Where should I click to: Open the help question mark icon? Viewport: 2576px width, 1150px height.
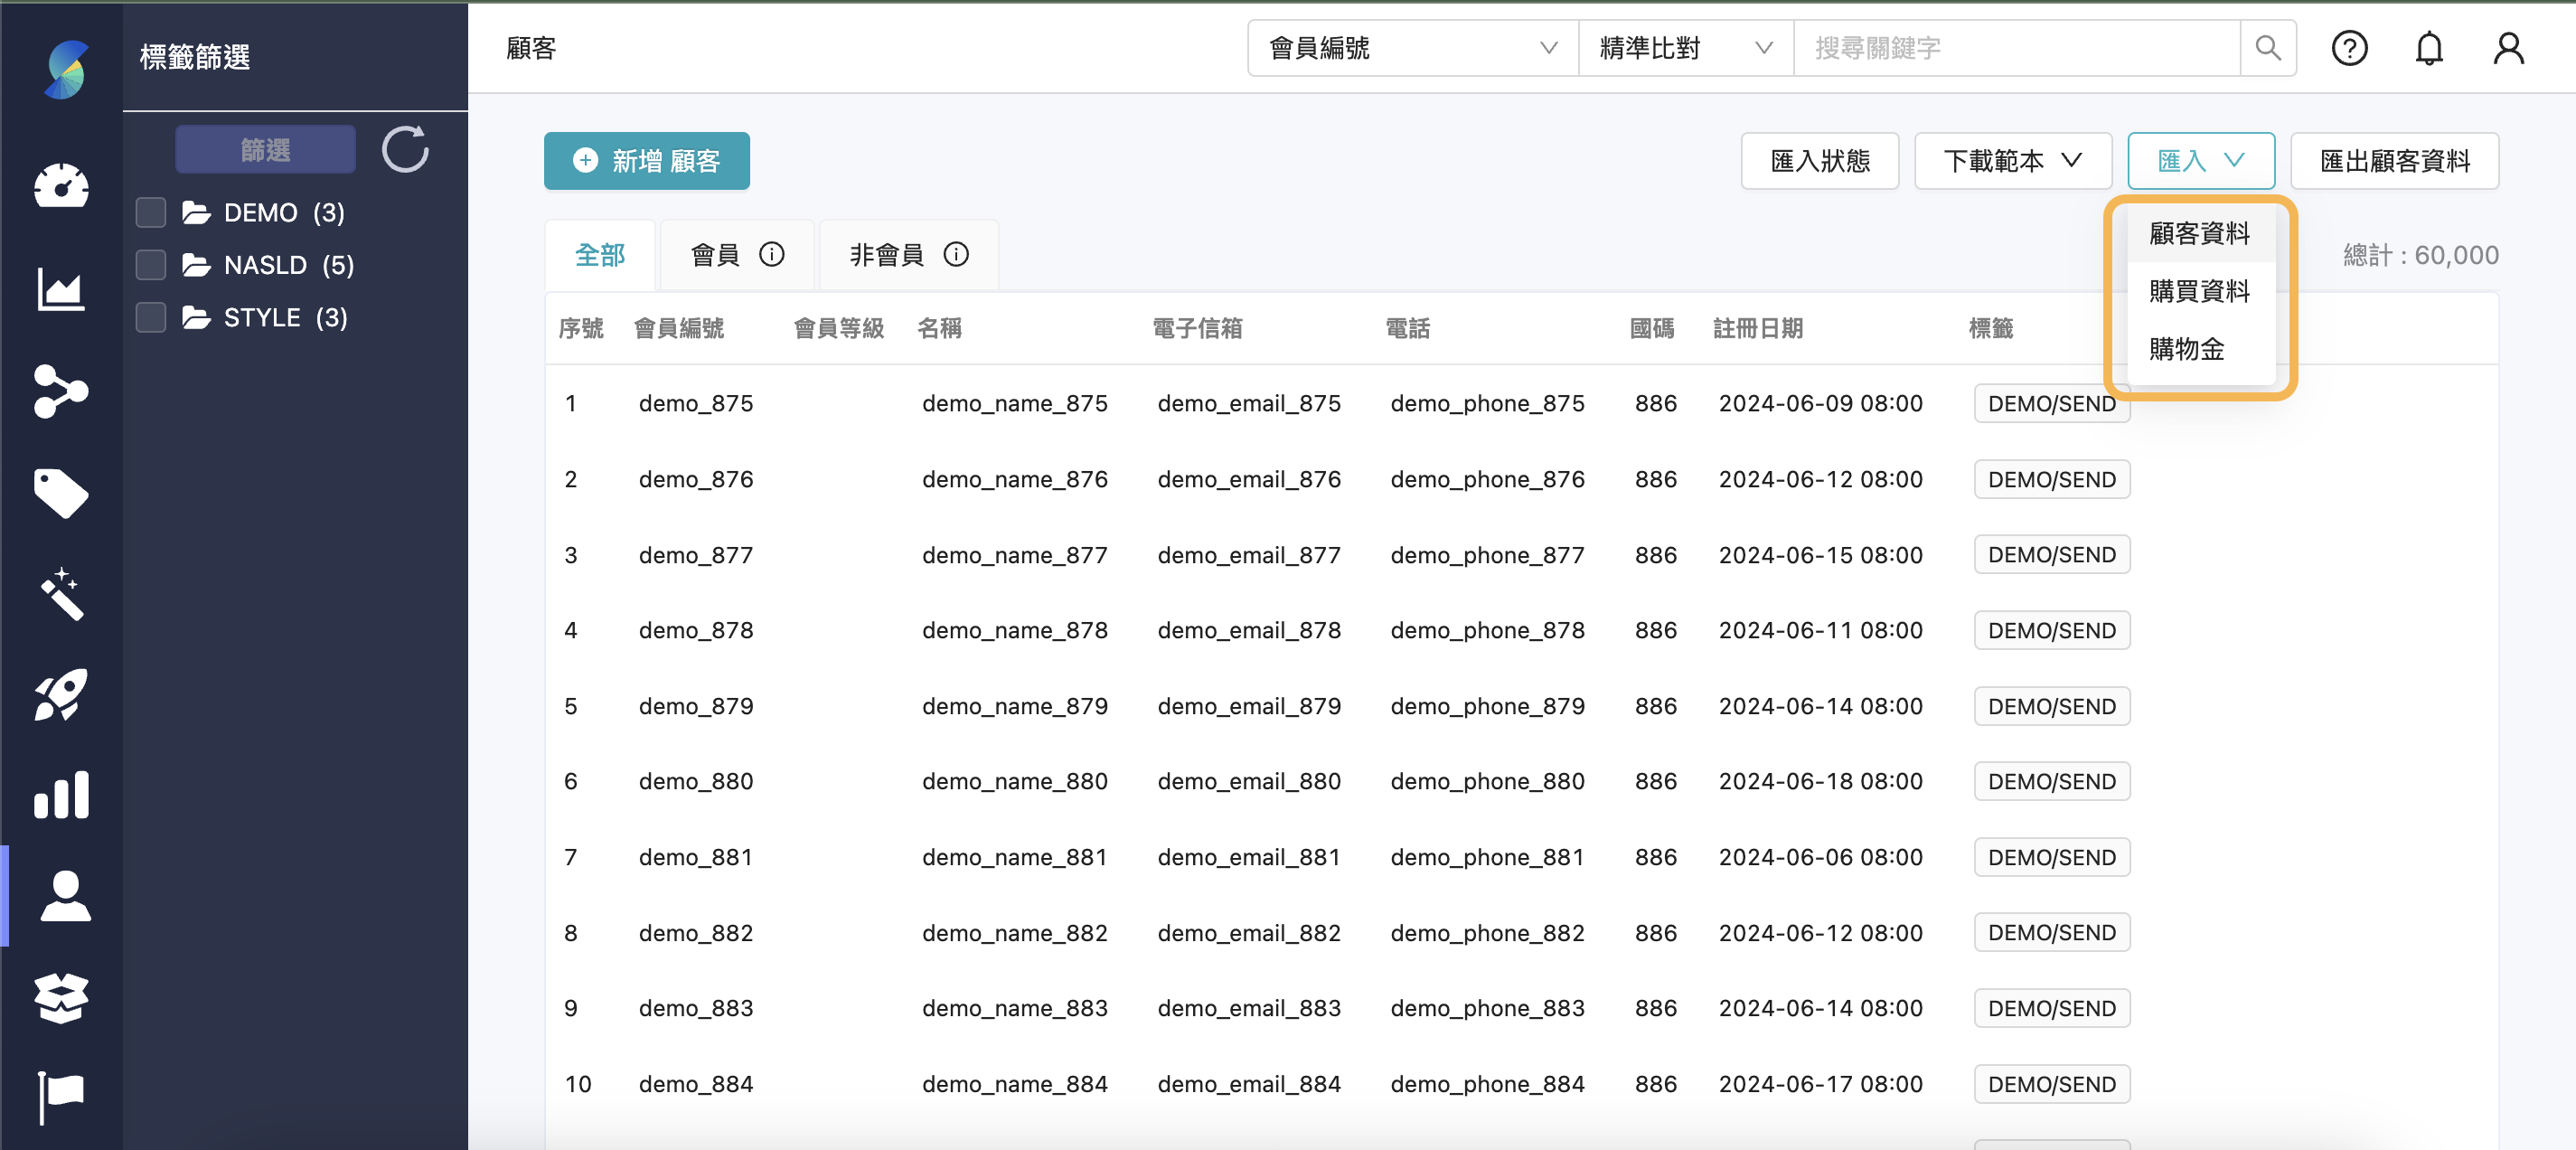pyautogui.click(x=2350, y=47)
